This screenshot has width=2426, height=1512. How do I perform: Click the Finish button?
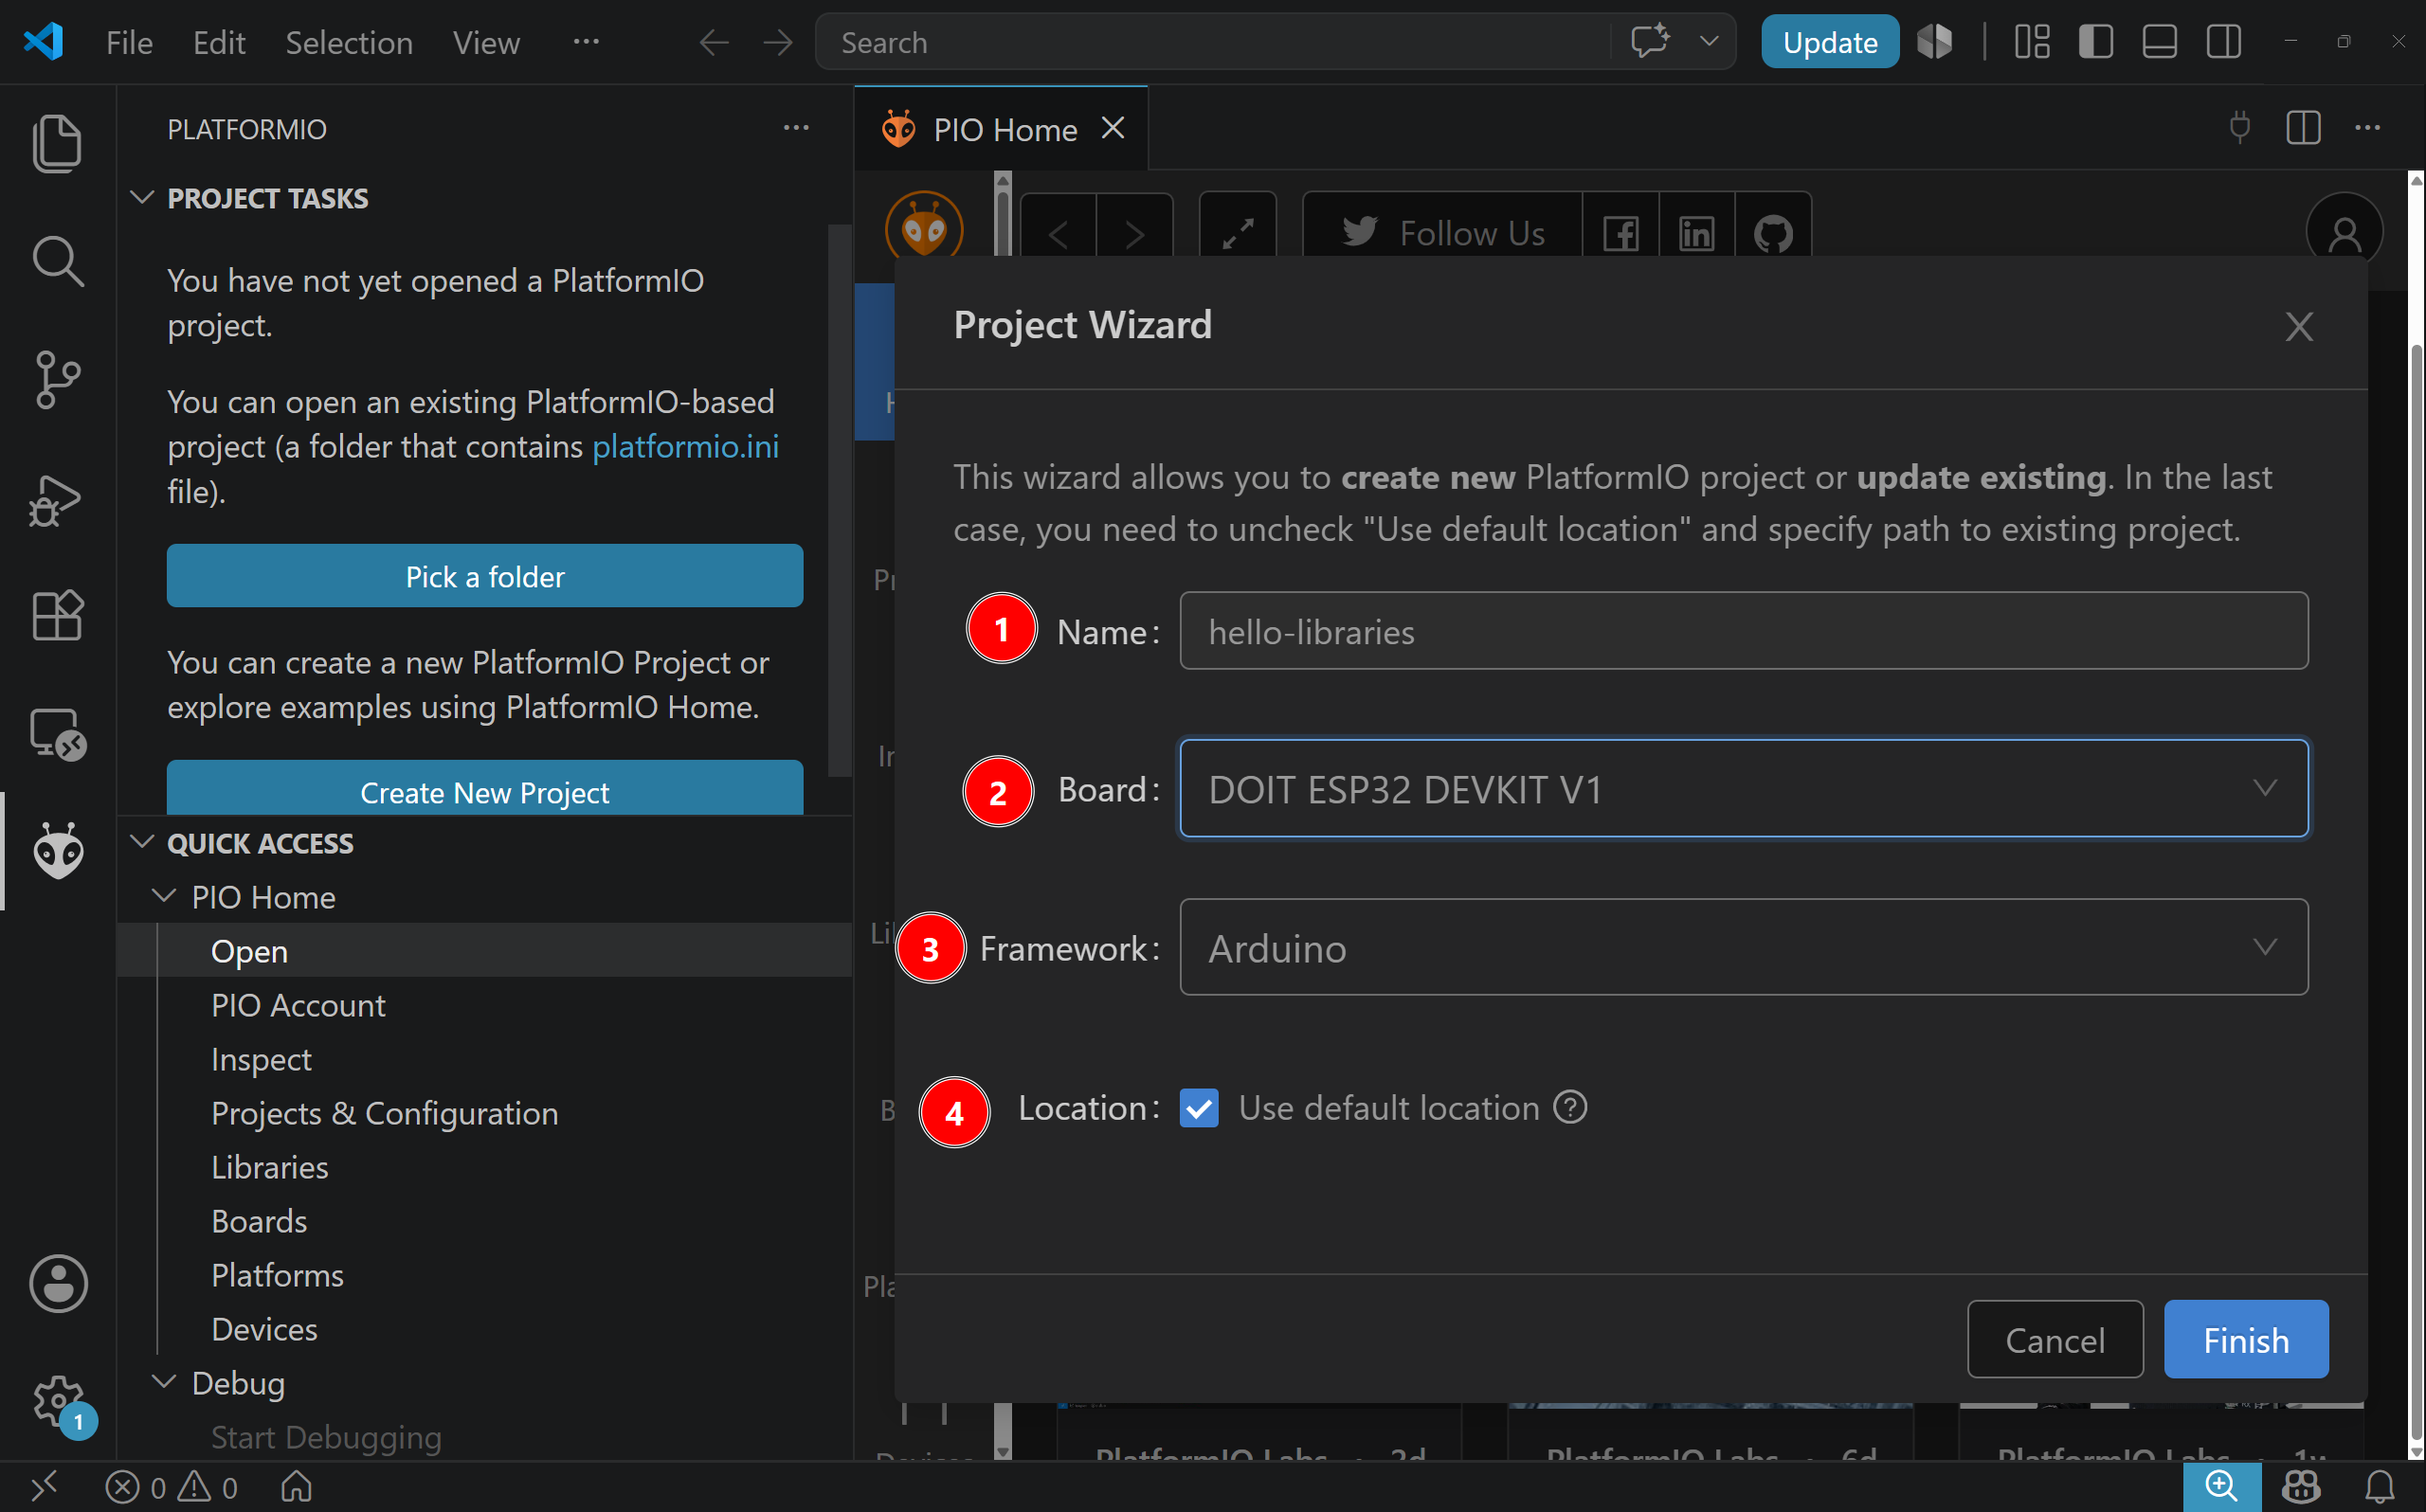(2246, 1340)
